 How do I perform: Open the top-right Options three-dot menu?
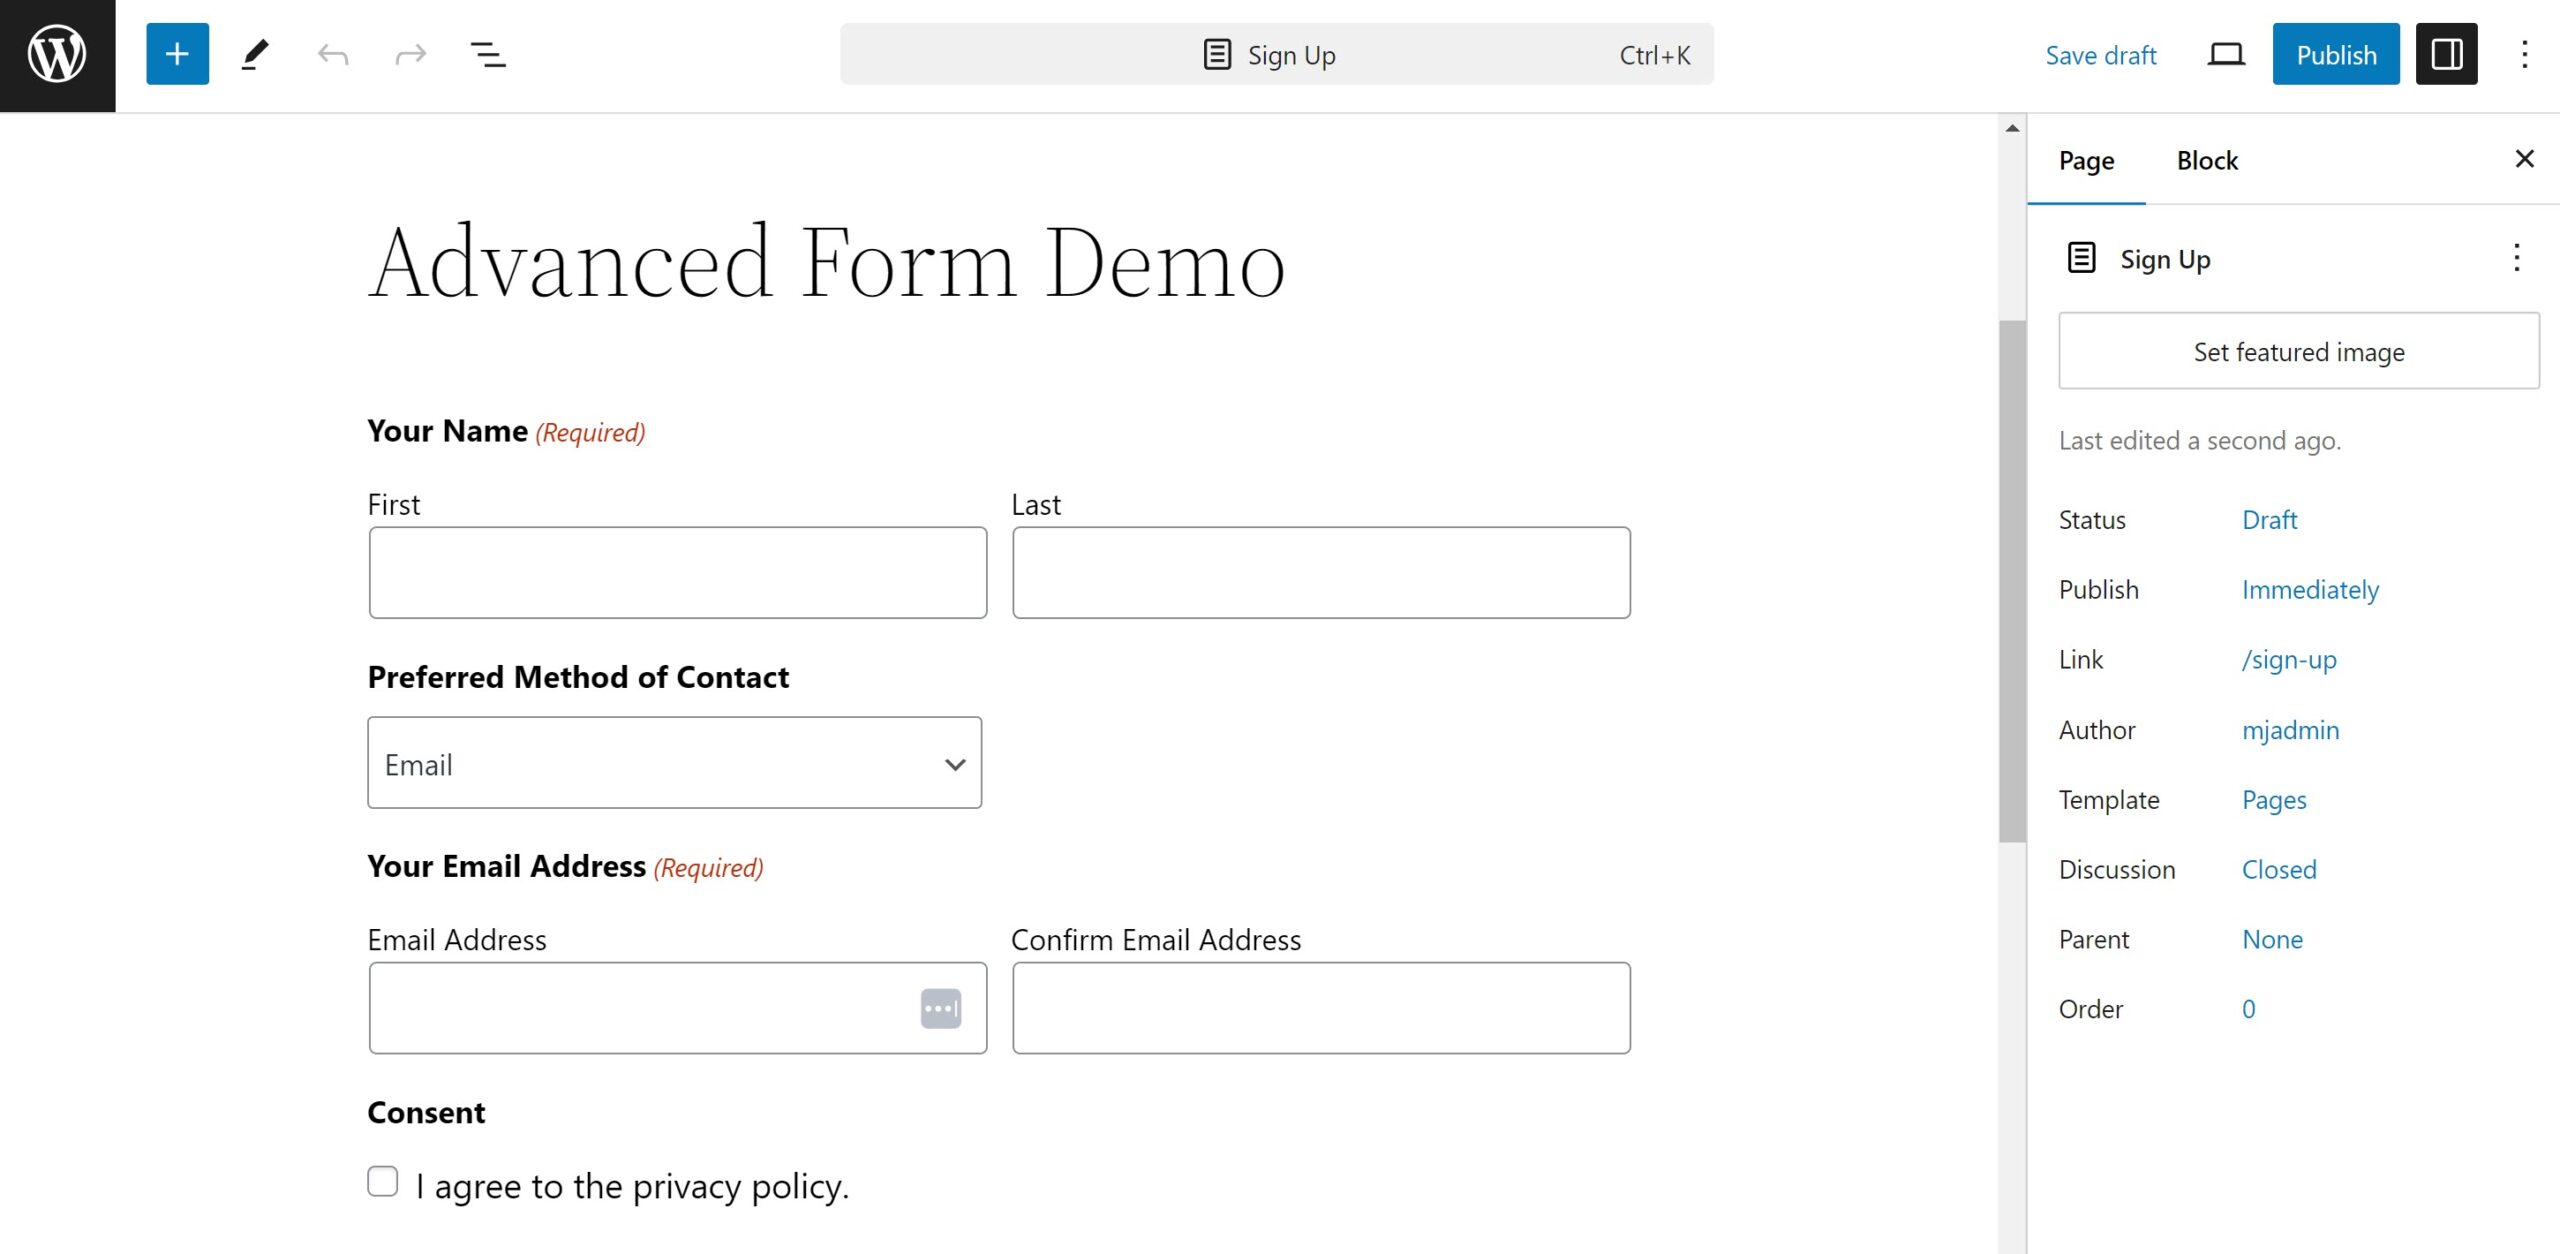[2524, 54]
